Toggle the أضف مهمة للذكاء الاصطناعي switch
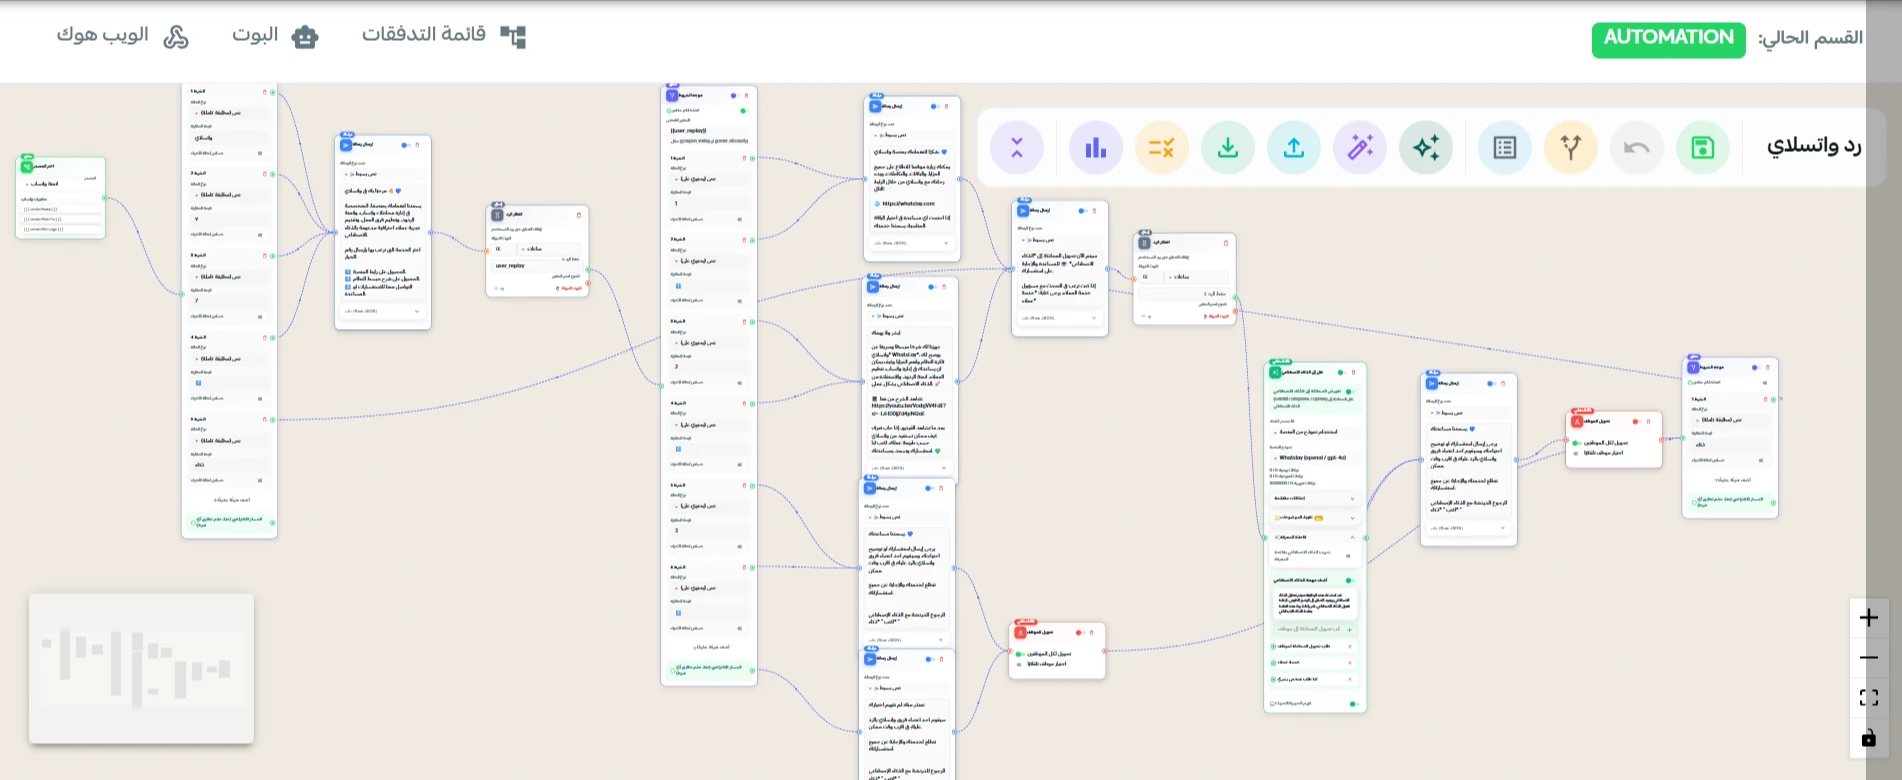 click(1349, 580)
